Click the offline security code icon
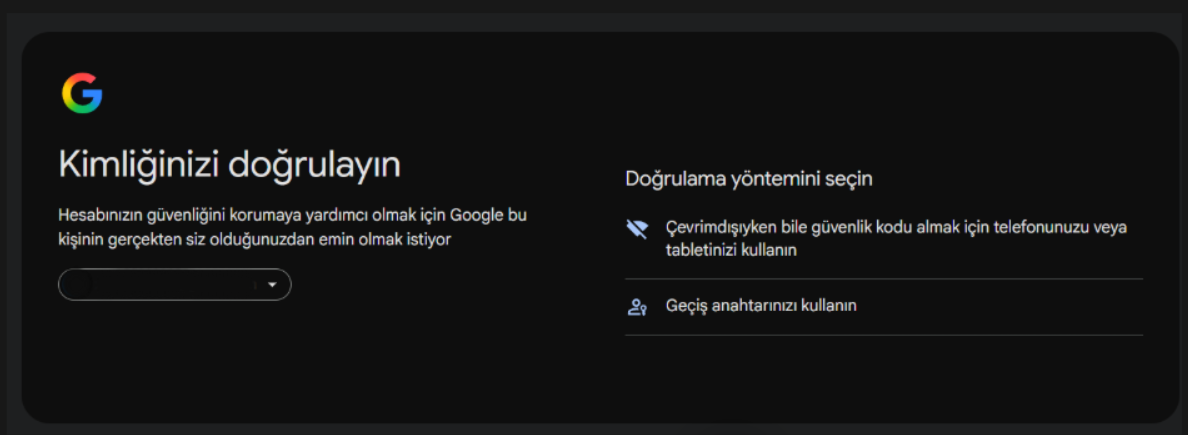1188x435 pixels. [636, 228]
